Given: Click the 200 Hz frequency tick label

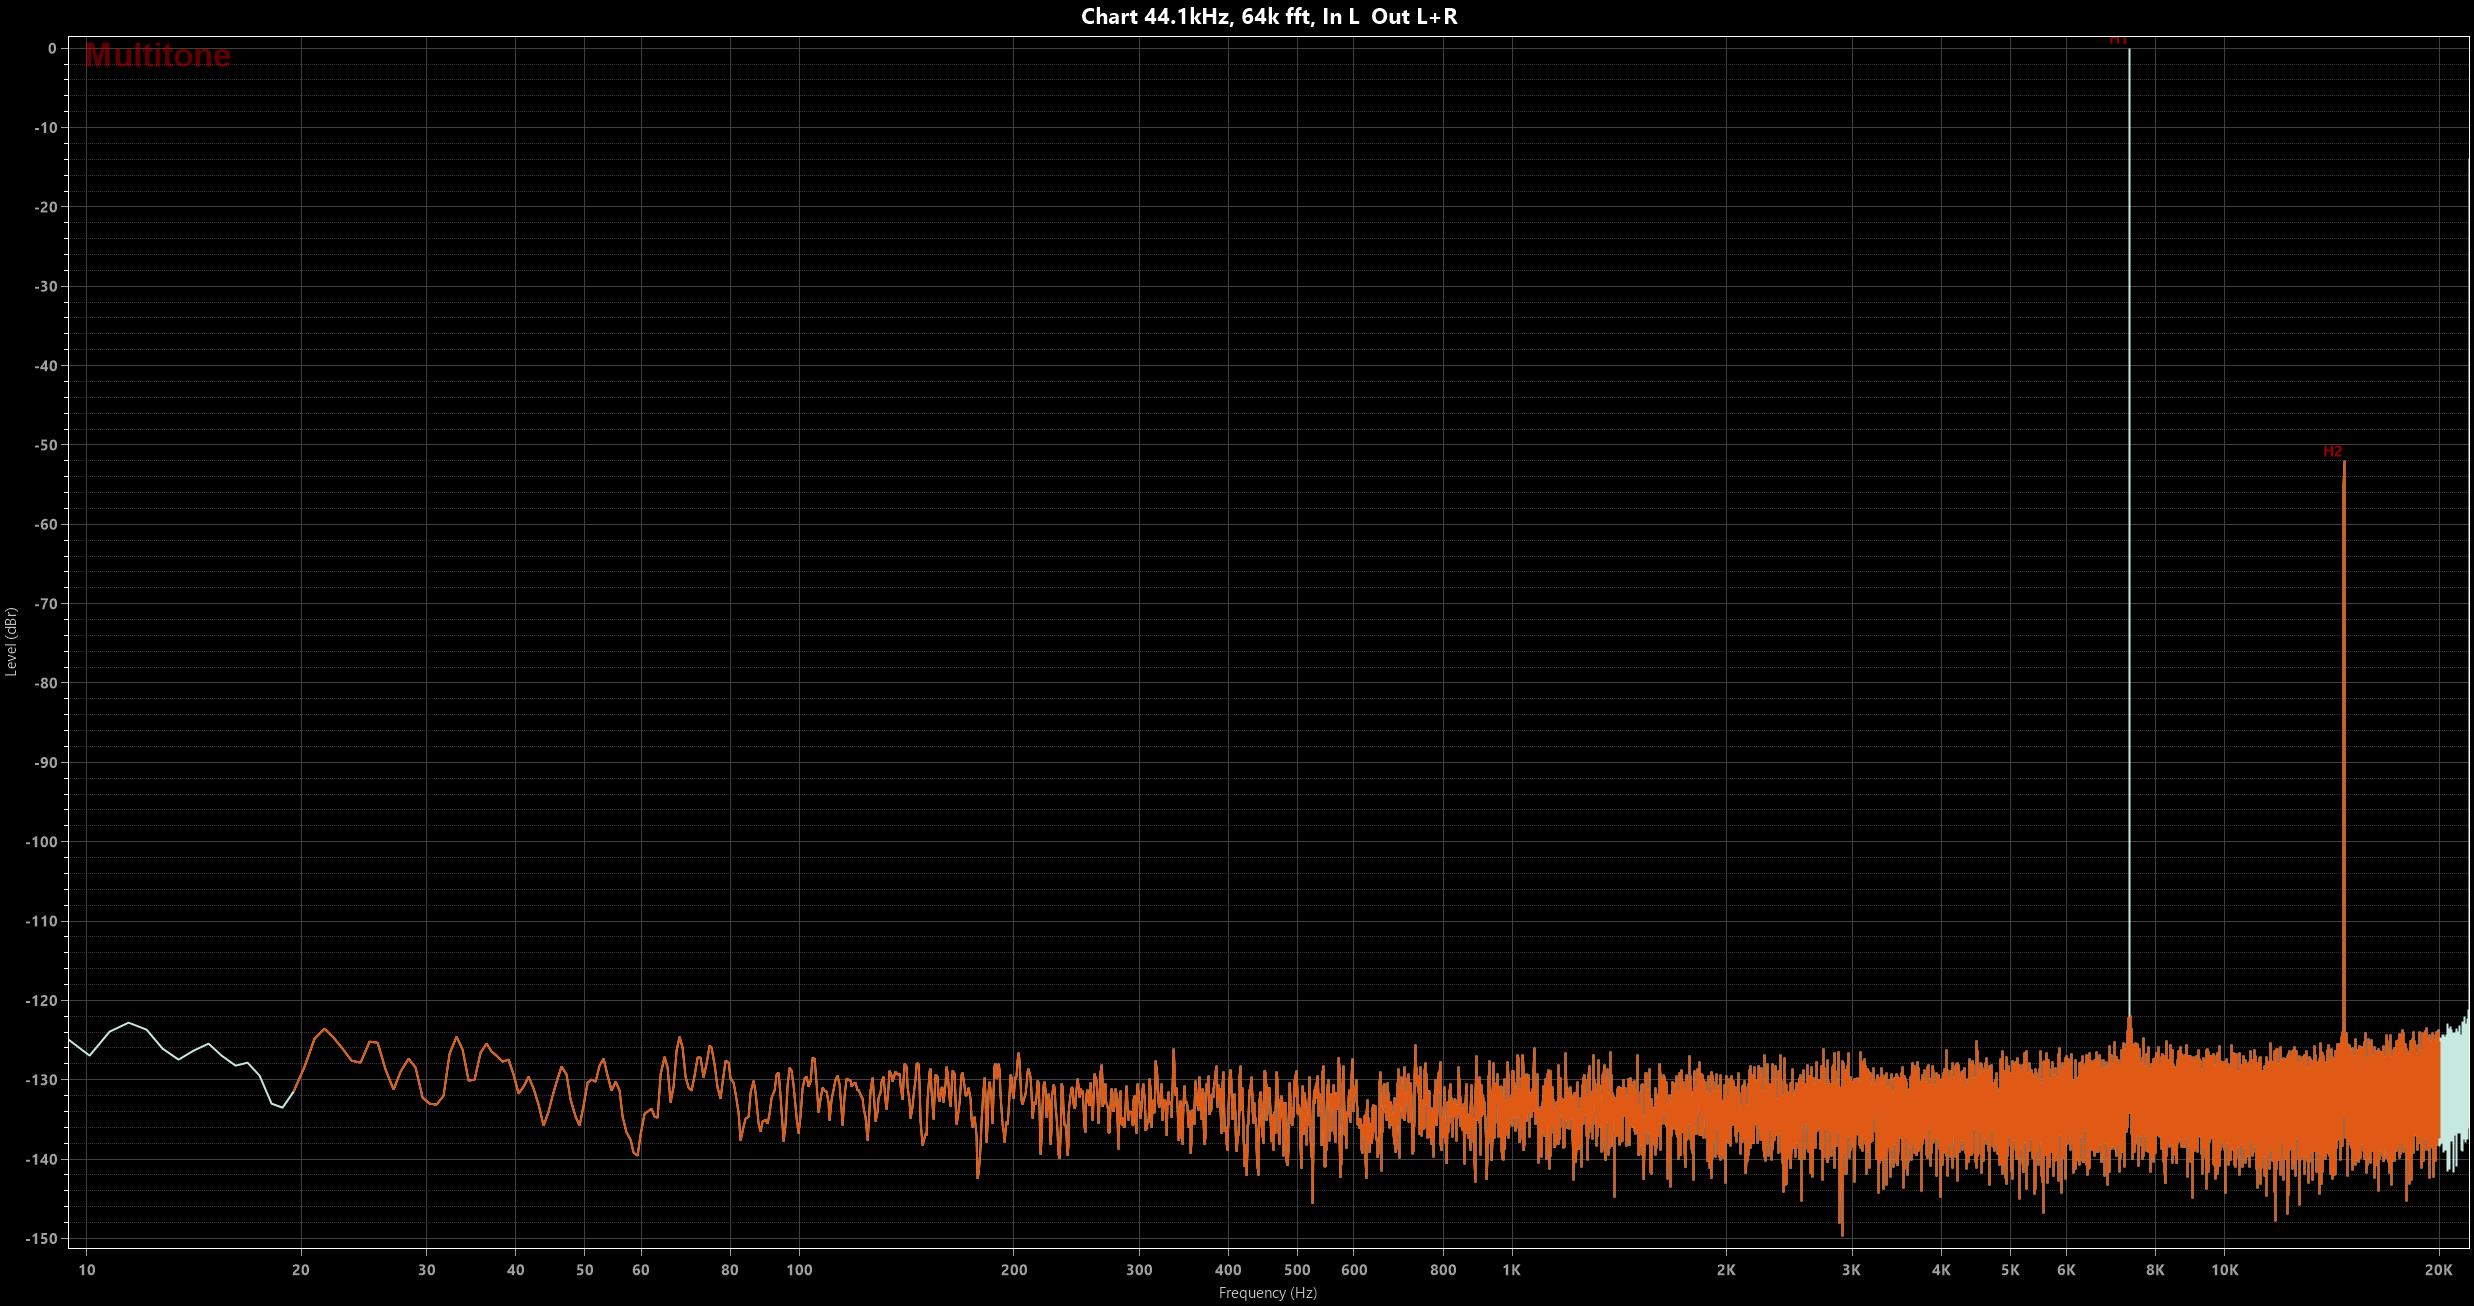Looking at the screenshot, I should (1014, 1271).
